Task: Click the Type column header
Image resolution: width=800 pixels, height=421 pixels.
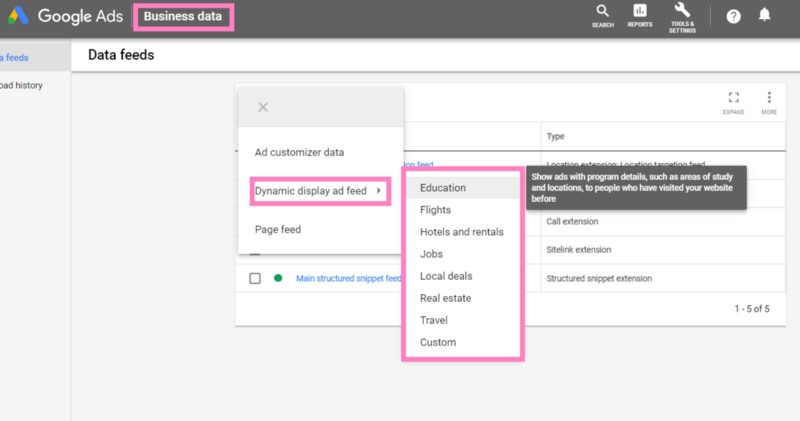Action: [x=556, y=136]
